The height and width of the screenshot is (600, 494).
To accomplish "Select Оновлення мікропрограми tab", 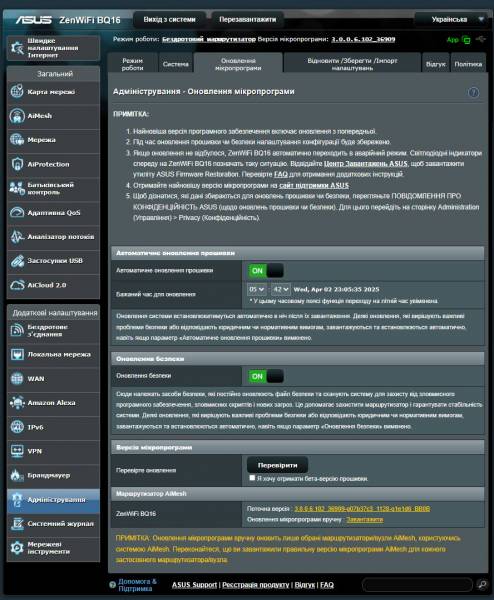I will click(x=238, y=64).
